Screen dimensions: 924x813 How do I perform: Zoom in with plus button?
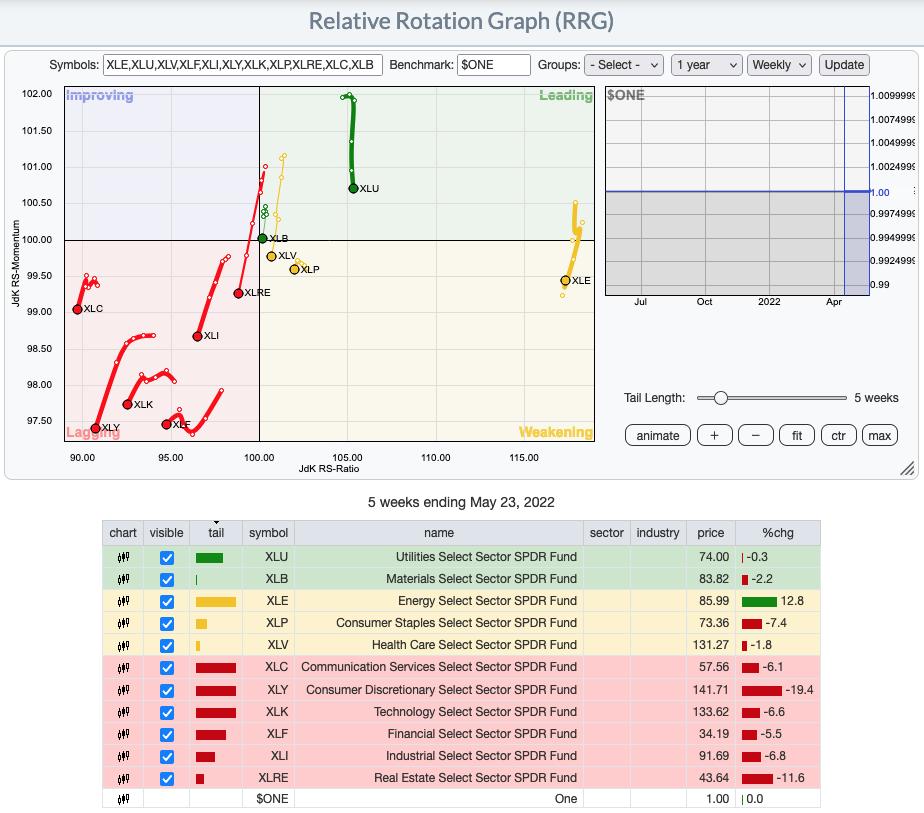(x=714, y=435)
